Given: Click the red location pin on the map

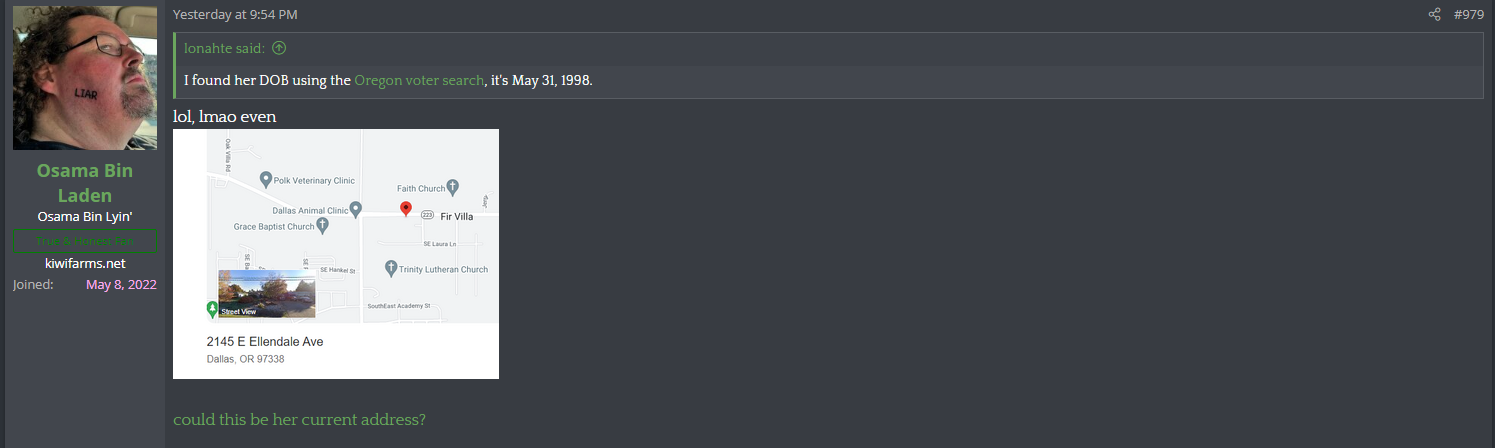Looking at the screenshot, I should 406,208.
